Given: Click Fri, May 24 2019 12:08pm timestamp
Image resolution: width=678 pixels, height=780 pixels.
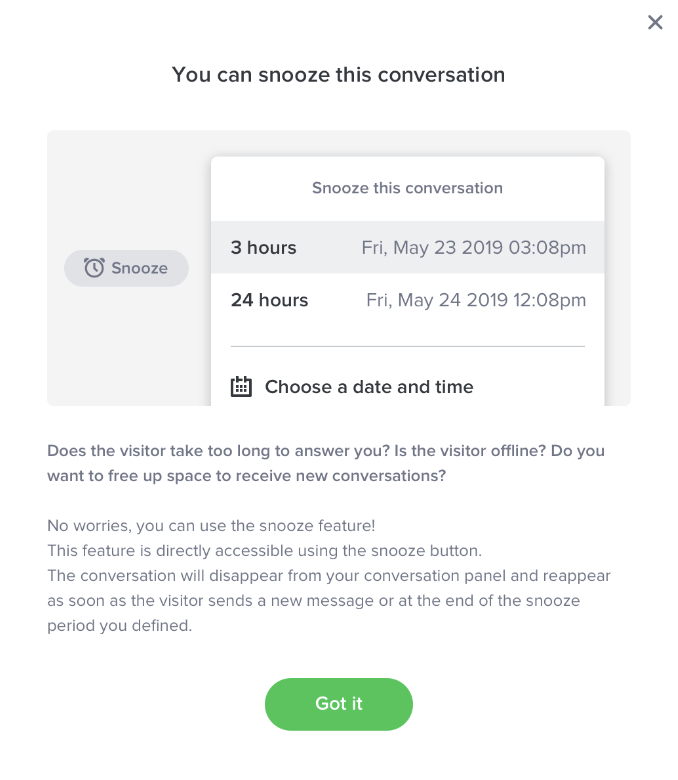Looking at the screenshot, I should pyautogui.click(x=476, y=300).
